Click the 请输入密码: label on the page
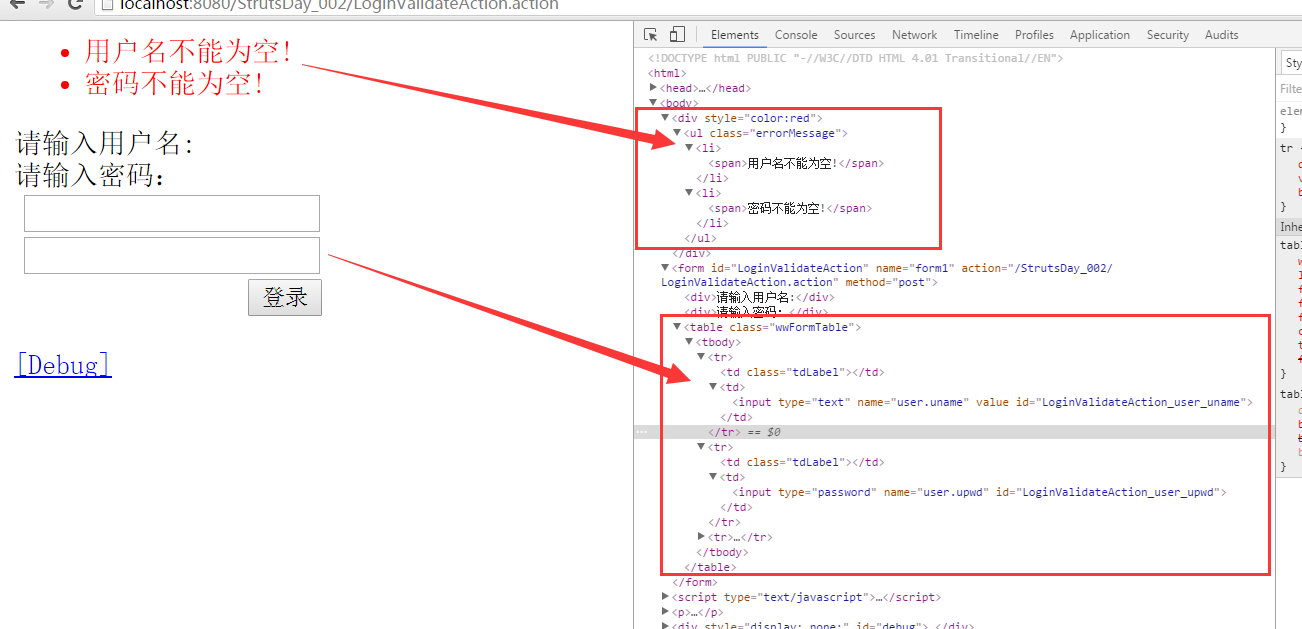 (91, 175)
